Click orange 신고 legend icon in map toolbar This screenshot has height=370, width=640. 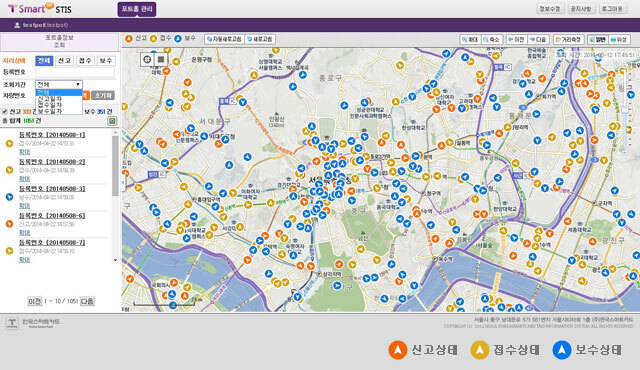[x=129, y=39]
